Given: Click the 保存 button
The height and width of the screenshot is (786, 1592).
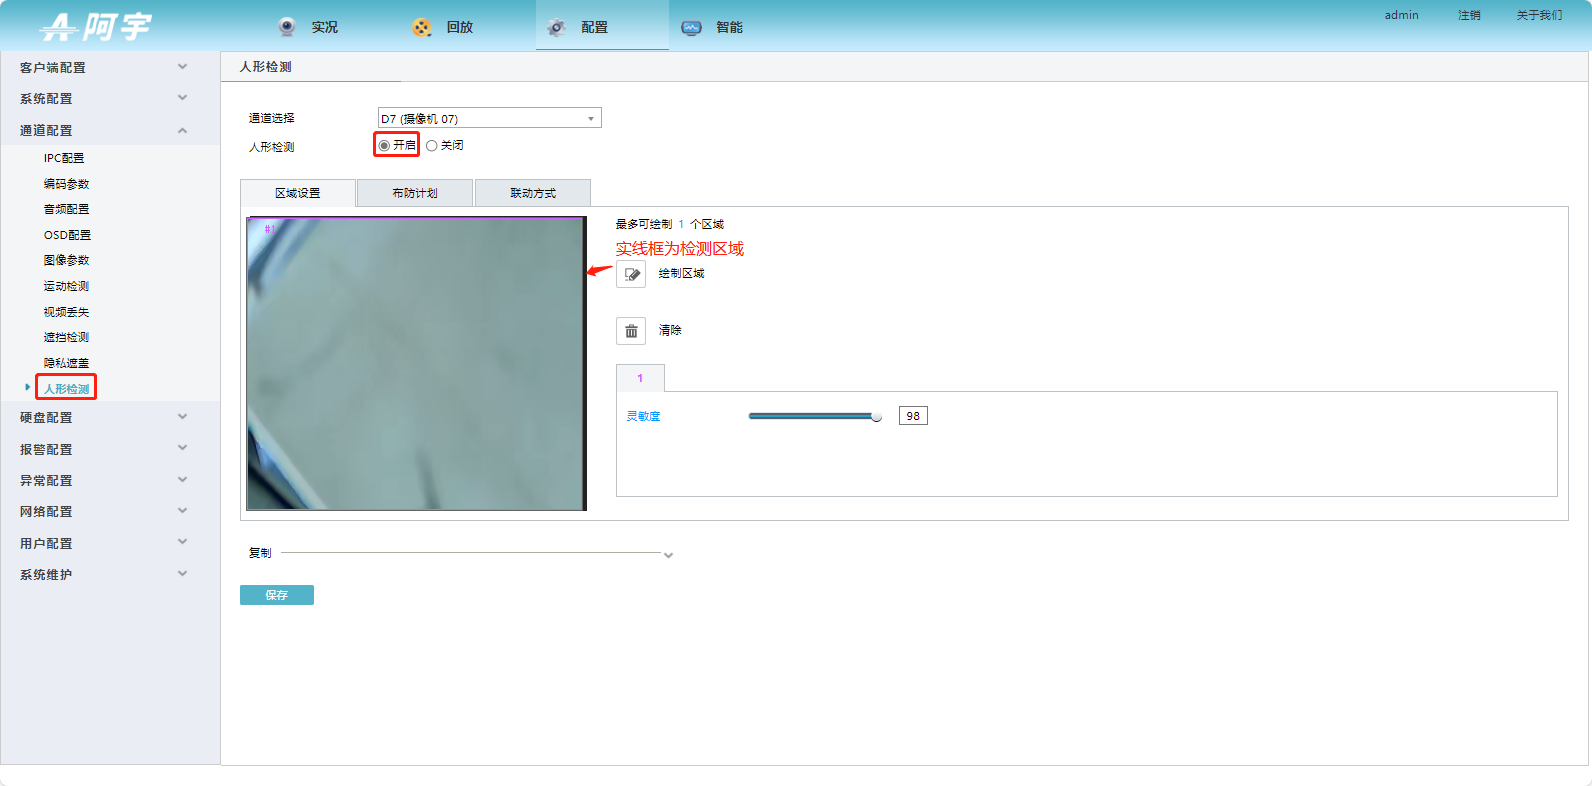Looking at the screenshot, I should coord(277,595).
